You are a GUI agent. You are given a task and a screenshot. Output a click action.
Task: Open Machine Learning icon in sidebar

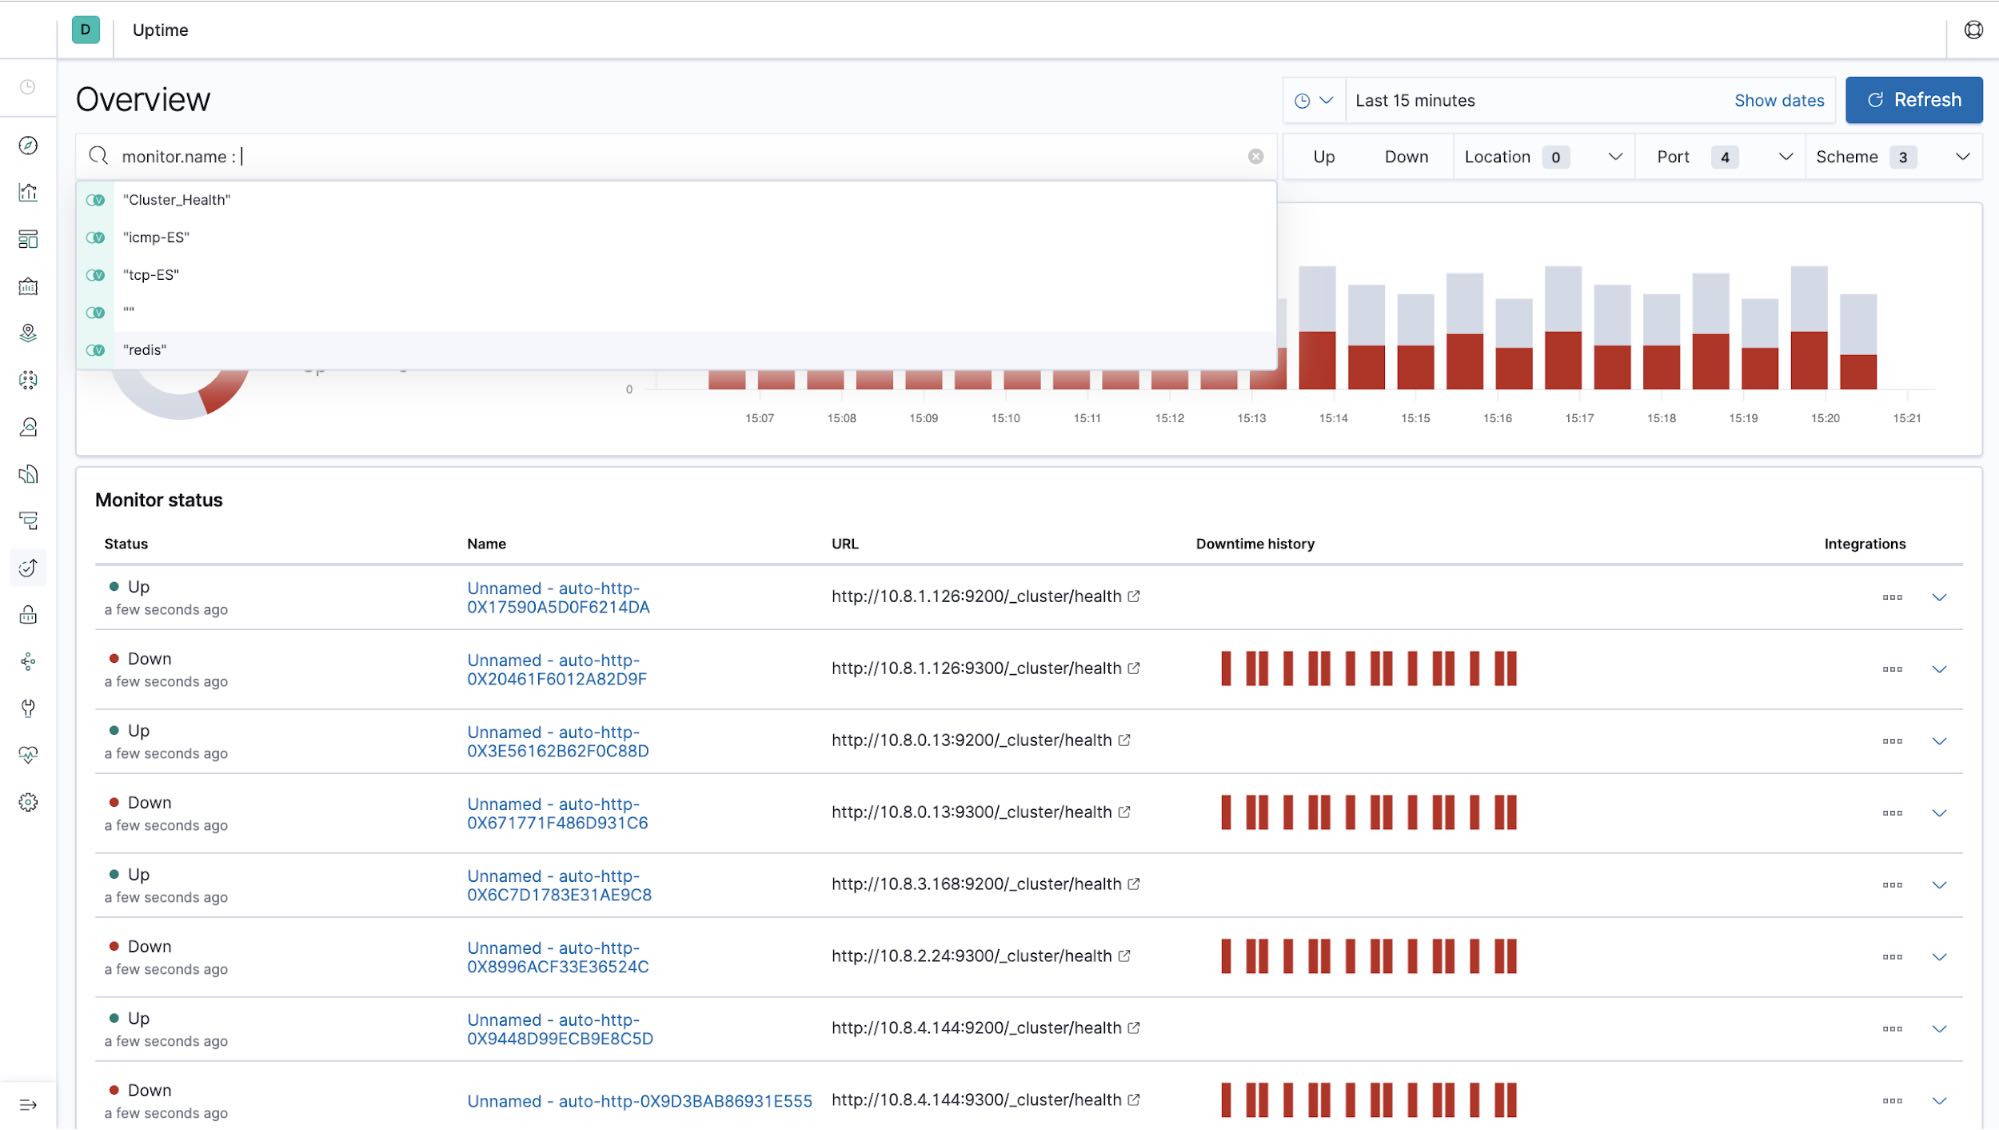[x=28, y=380]
